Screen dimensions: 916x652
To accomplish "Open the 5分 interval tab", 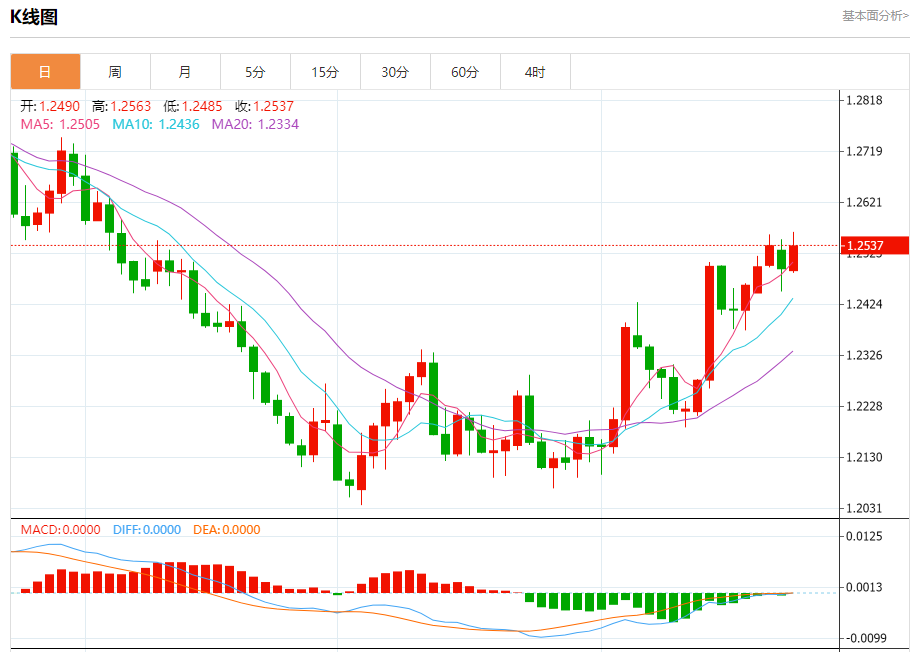I will point(255,72).
